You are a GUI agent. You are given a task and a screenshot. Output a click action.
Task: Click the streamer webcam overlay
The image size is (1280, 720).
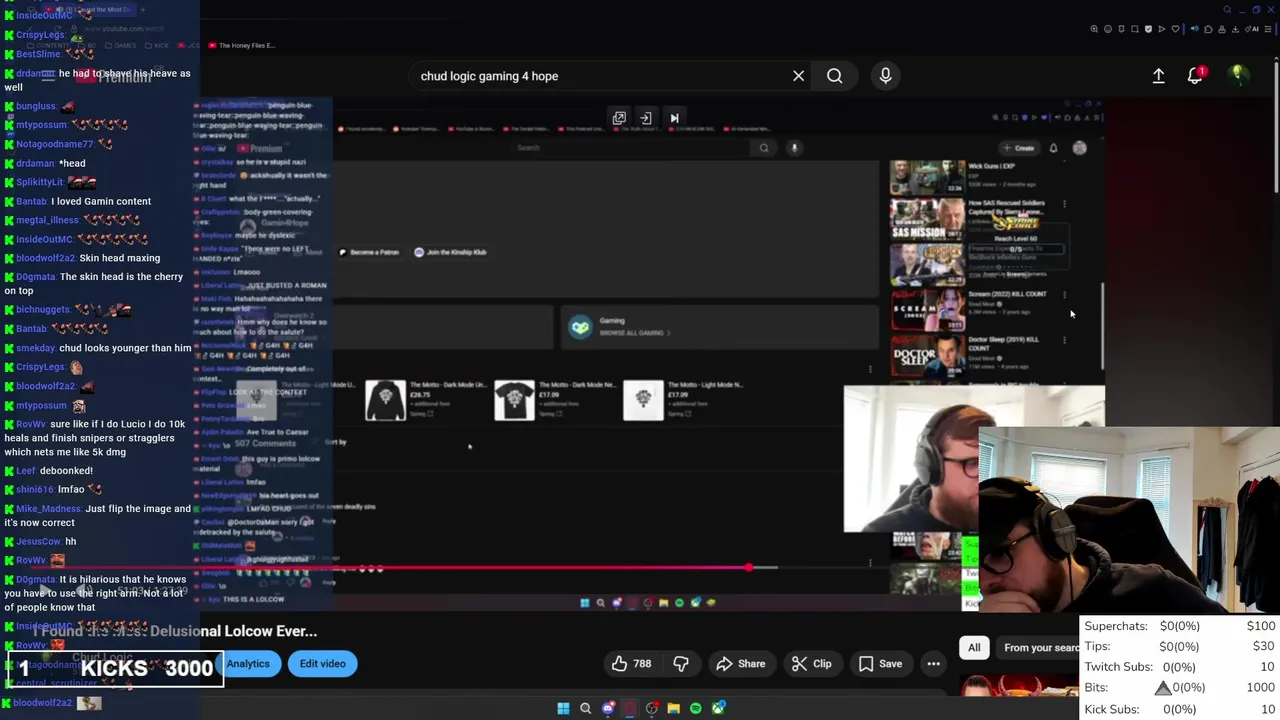point(1130,520)
